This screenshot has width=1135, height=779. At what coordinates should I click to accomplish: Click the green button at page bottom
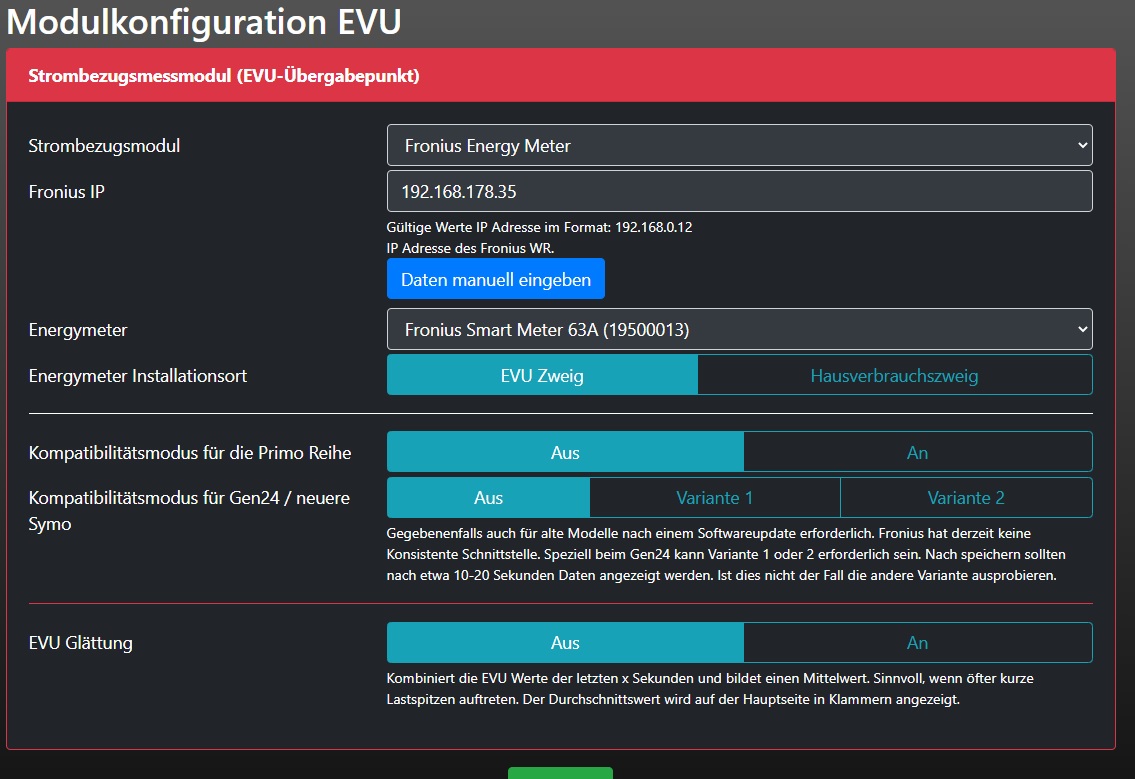coord(560,773)
